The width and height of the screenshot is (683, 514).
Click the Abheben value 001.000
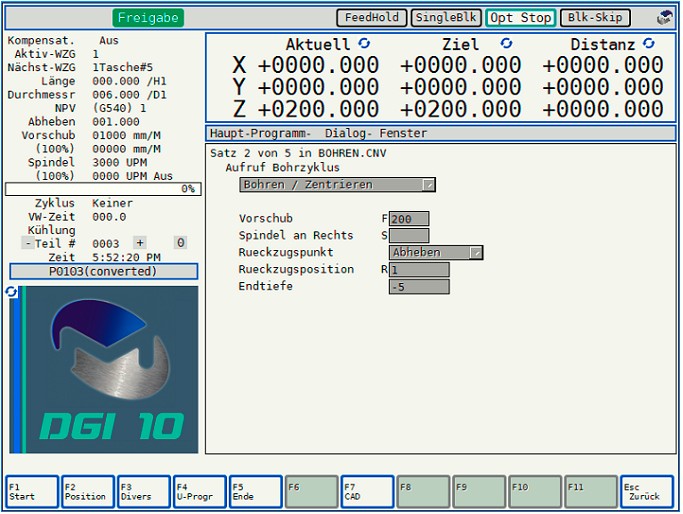click(x=116, y=122)
